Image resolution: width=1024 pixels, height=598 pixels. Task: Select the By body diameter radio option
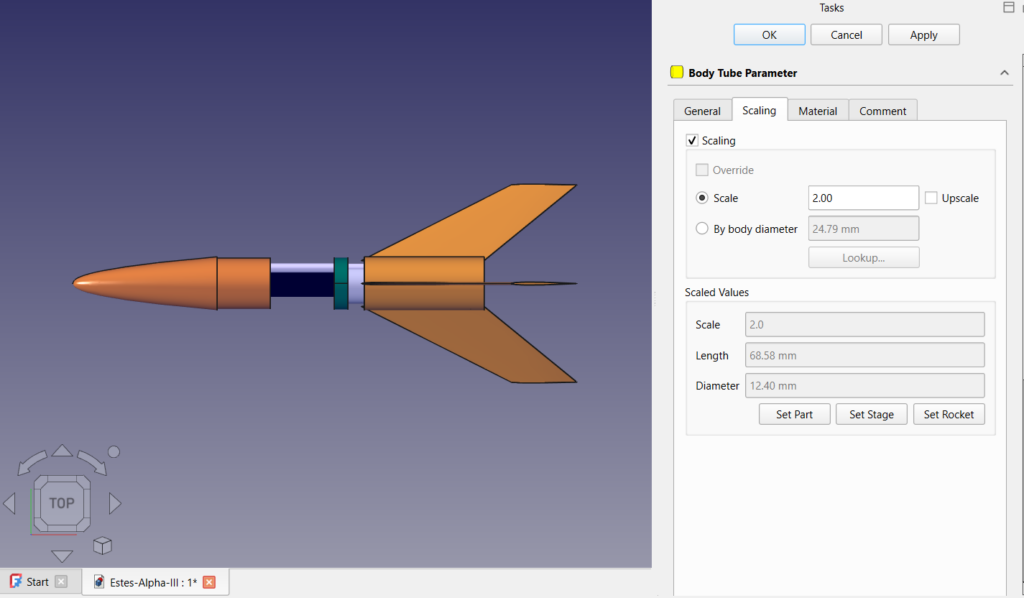point(702,229)
